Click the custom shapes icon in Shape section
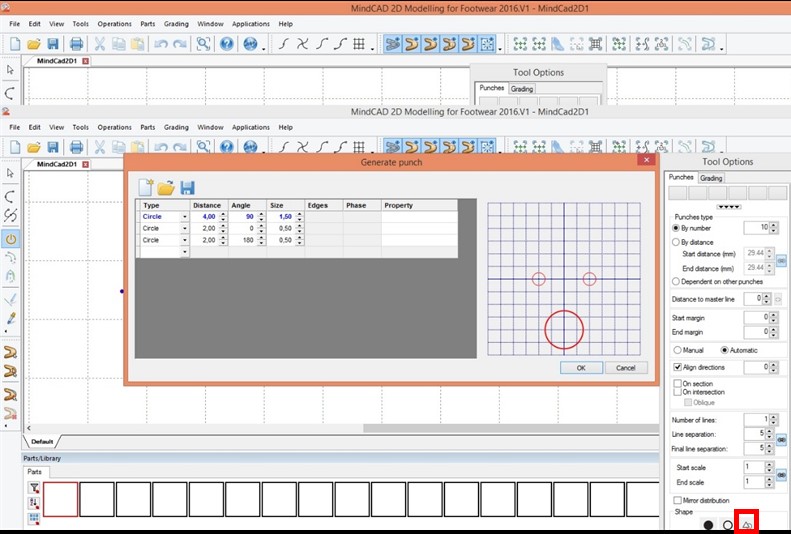Screen dimensions: 791x534 (x=747, y=525)
